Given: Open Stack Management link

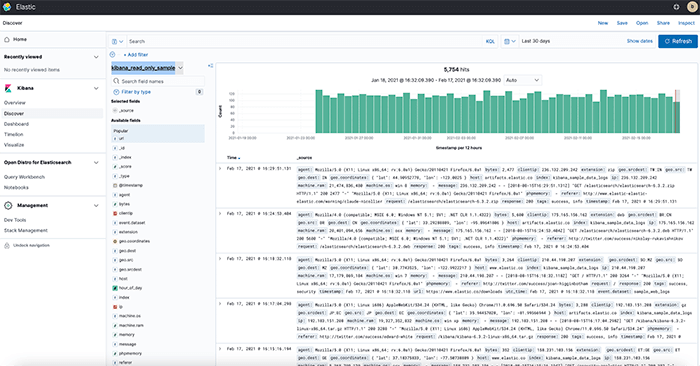Looking at the screenshot, I should pyautogui.click(x=25, y=231).
